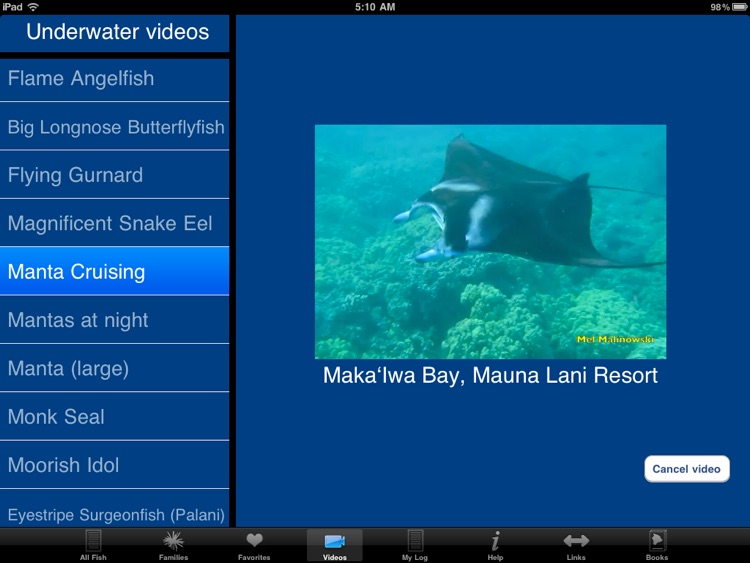The image size is (750, 563).
Task: Open the Monk Seal video
Action: 114,417
